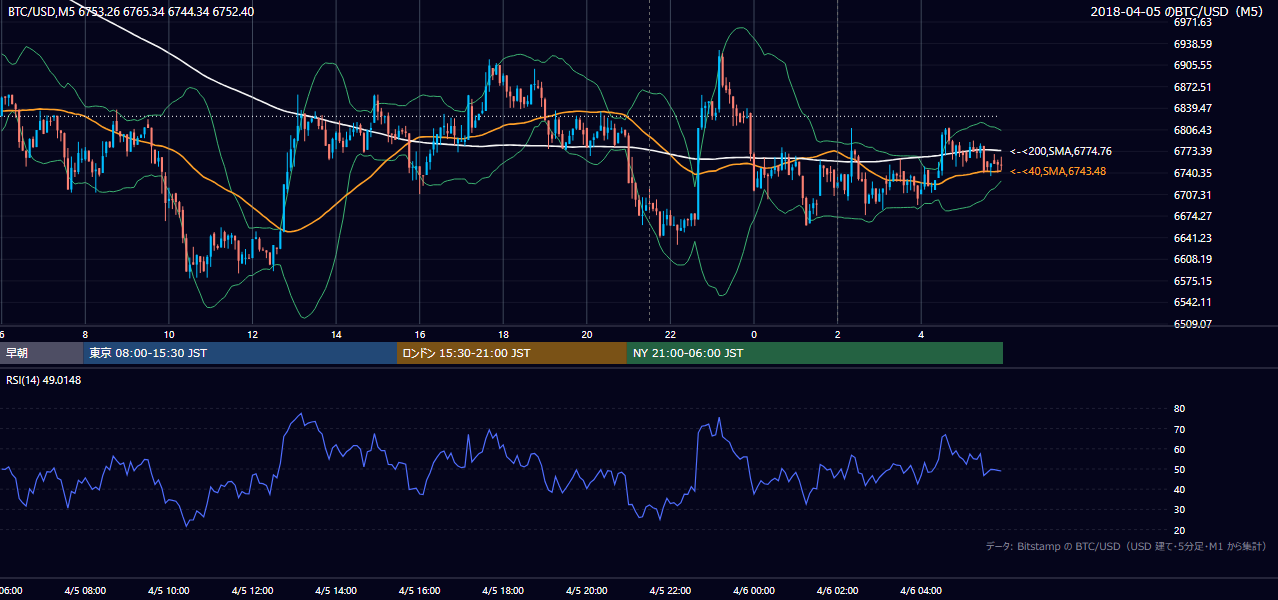This screenshot has width=1278, height=600.
Task: Click hour label 18 under price chart
Action: pyautogui.click(x=503, y=334)
